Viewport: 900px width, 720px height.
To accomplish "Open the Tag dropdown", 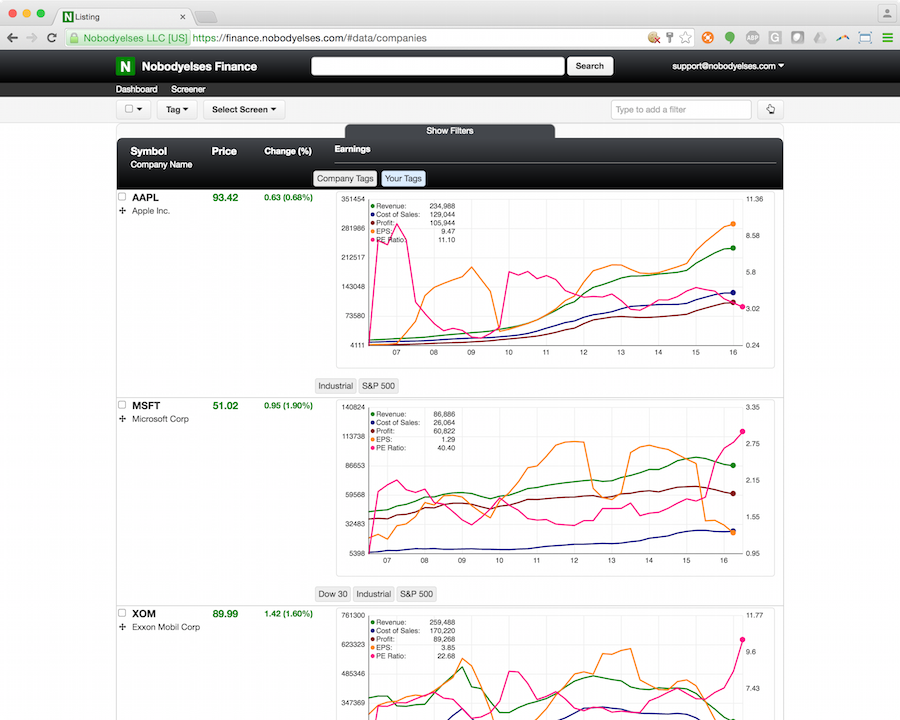I will (176, 109).
